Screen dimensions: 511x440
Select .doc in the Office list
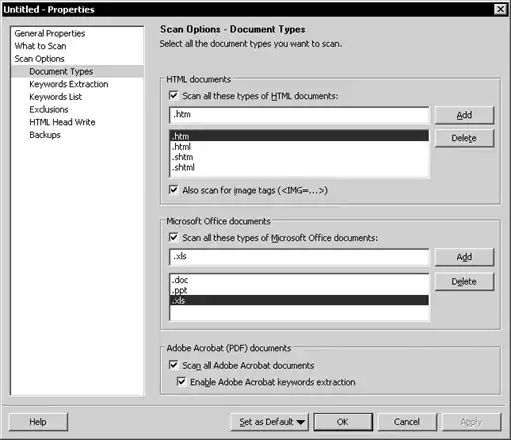coord(299,280)
